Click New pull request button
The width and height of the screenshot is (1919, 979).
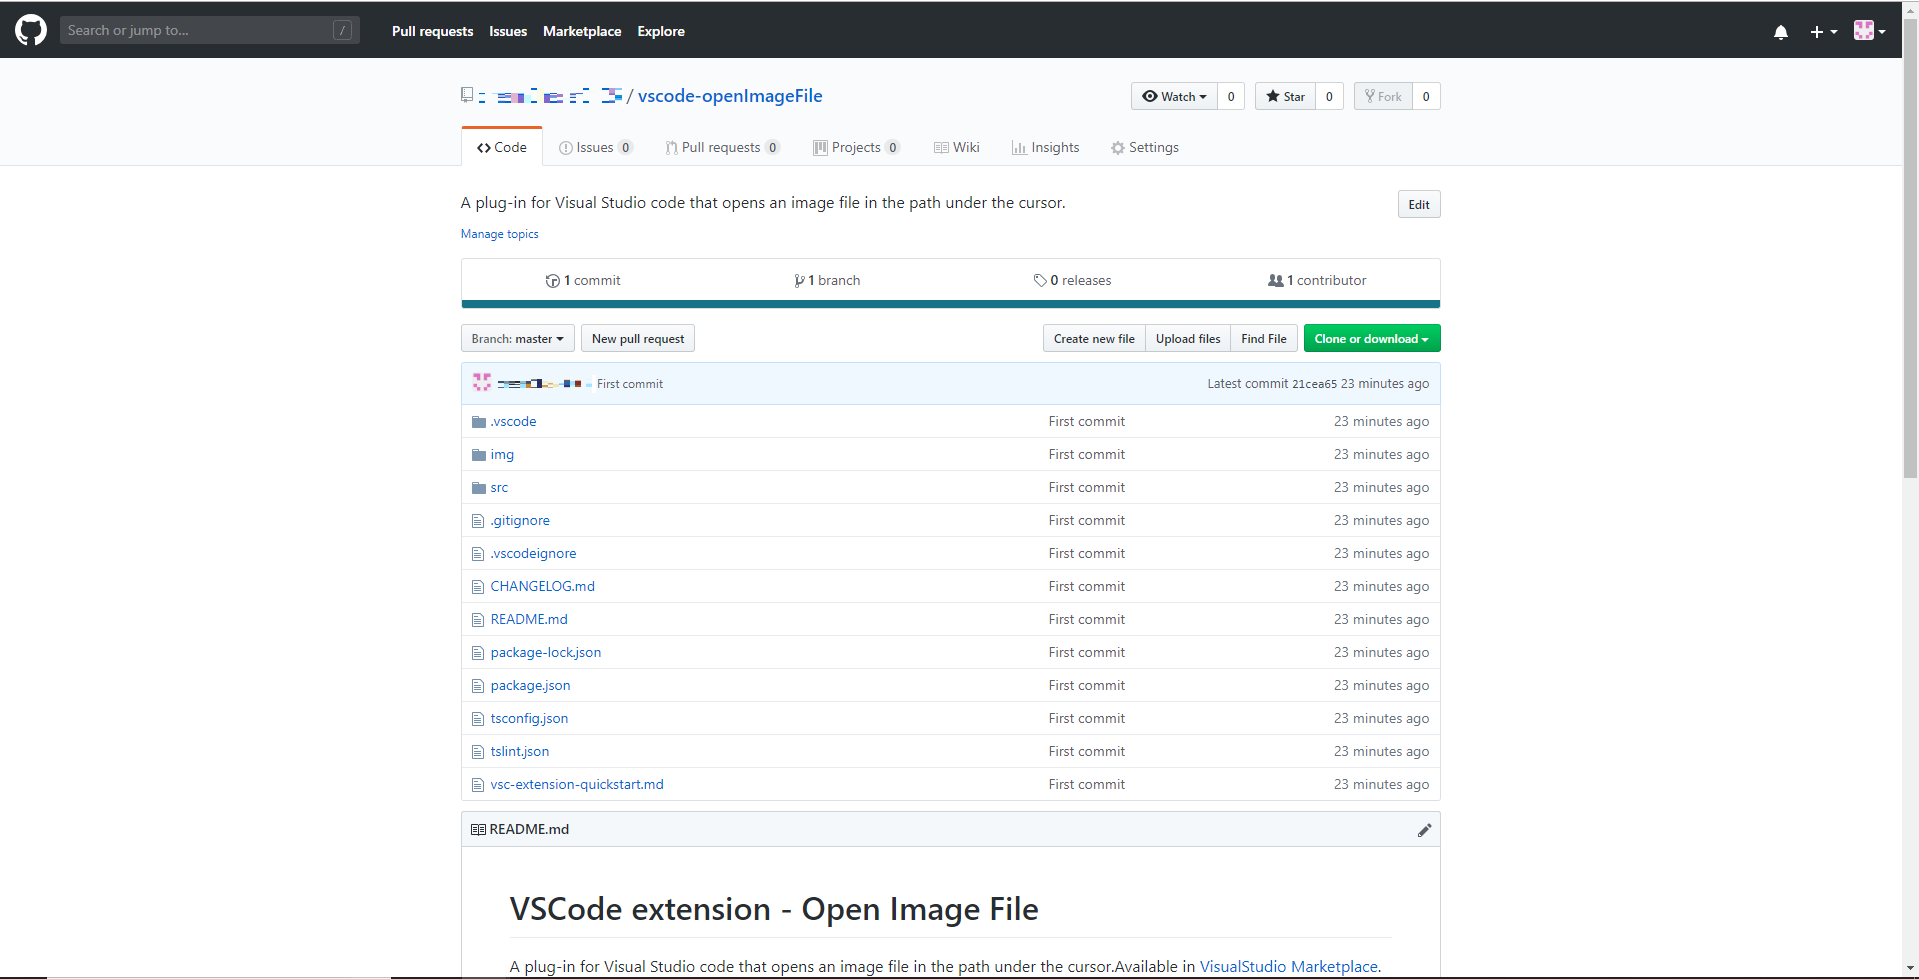pos(638,338)
